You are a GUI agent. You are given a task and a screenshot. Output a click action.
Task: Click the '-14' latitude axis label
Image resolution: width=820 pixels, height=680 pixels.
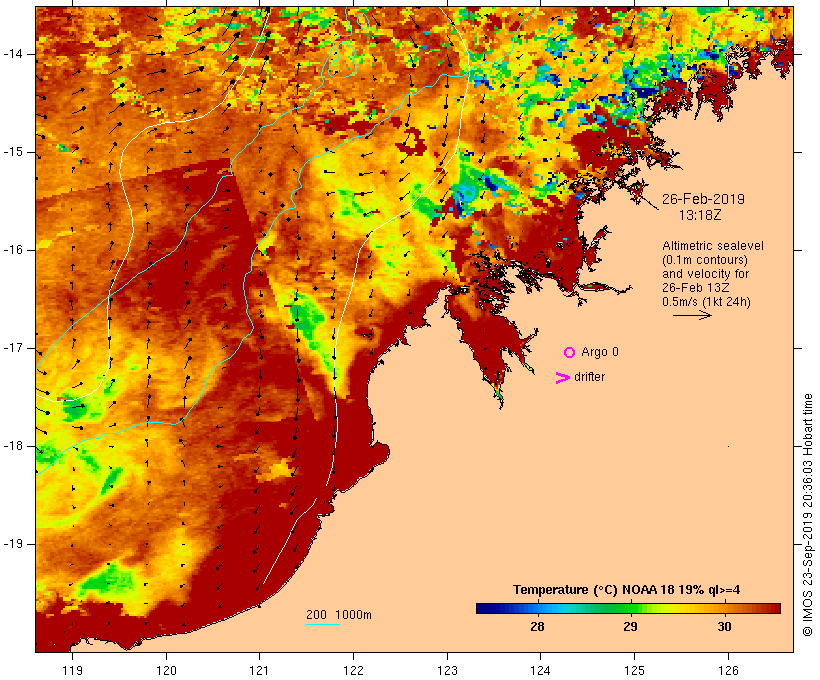click(x=12, y=54)
